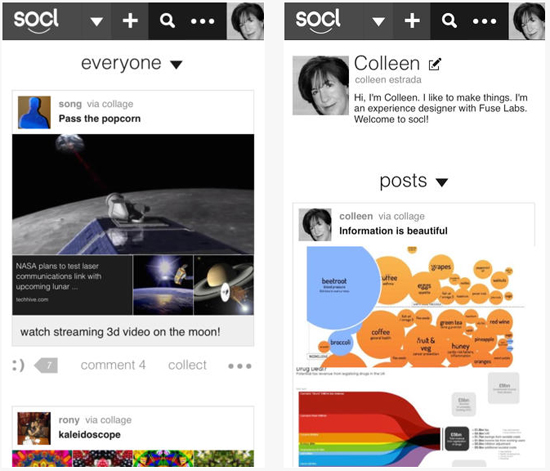Viewport: 550px width, 471px height.
Task: Open the Pass the popcorn post title
Action: click(100, 119)
